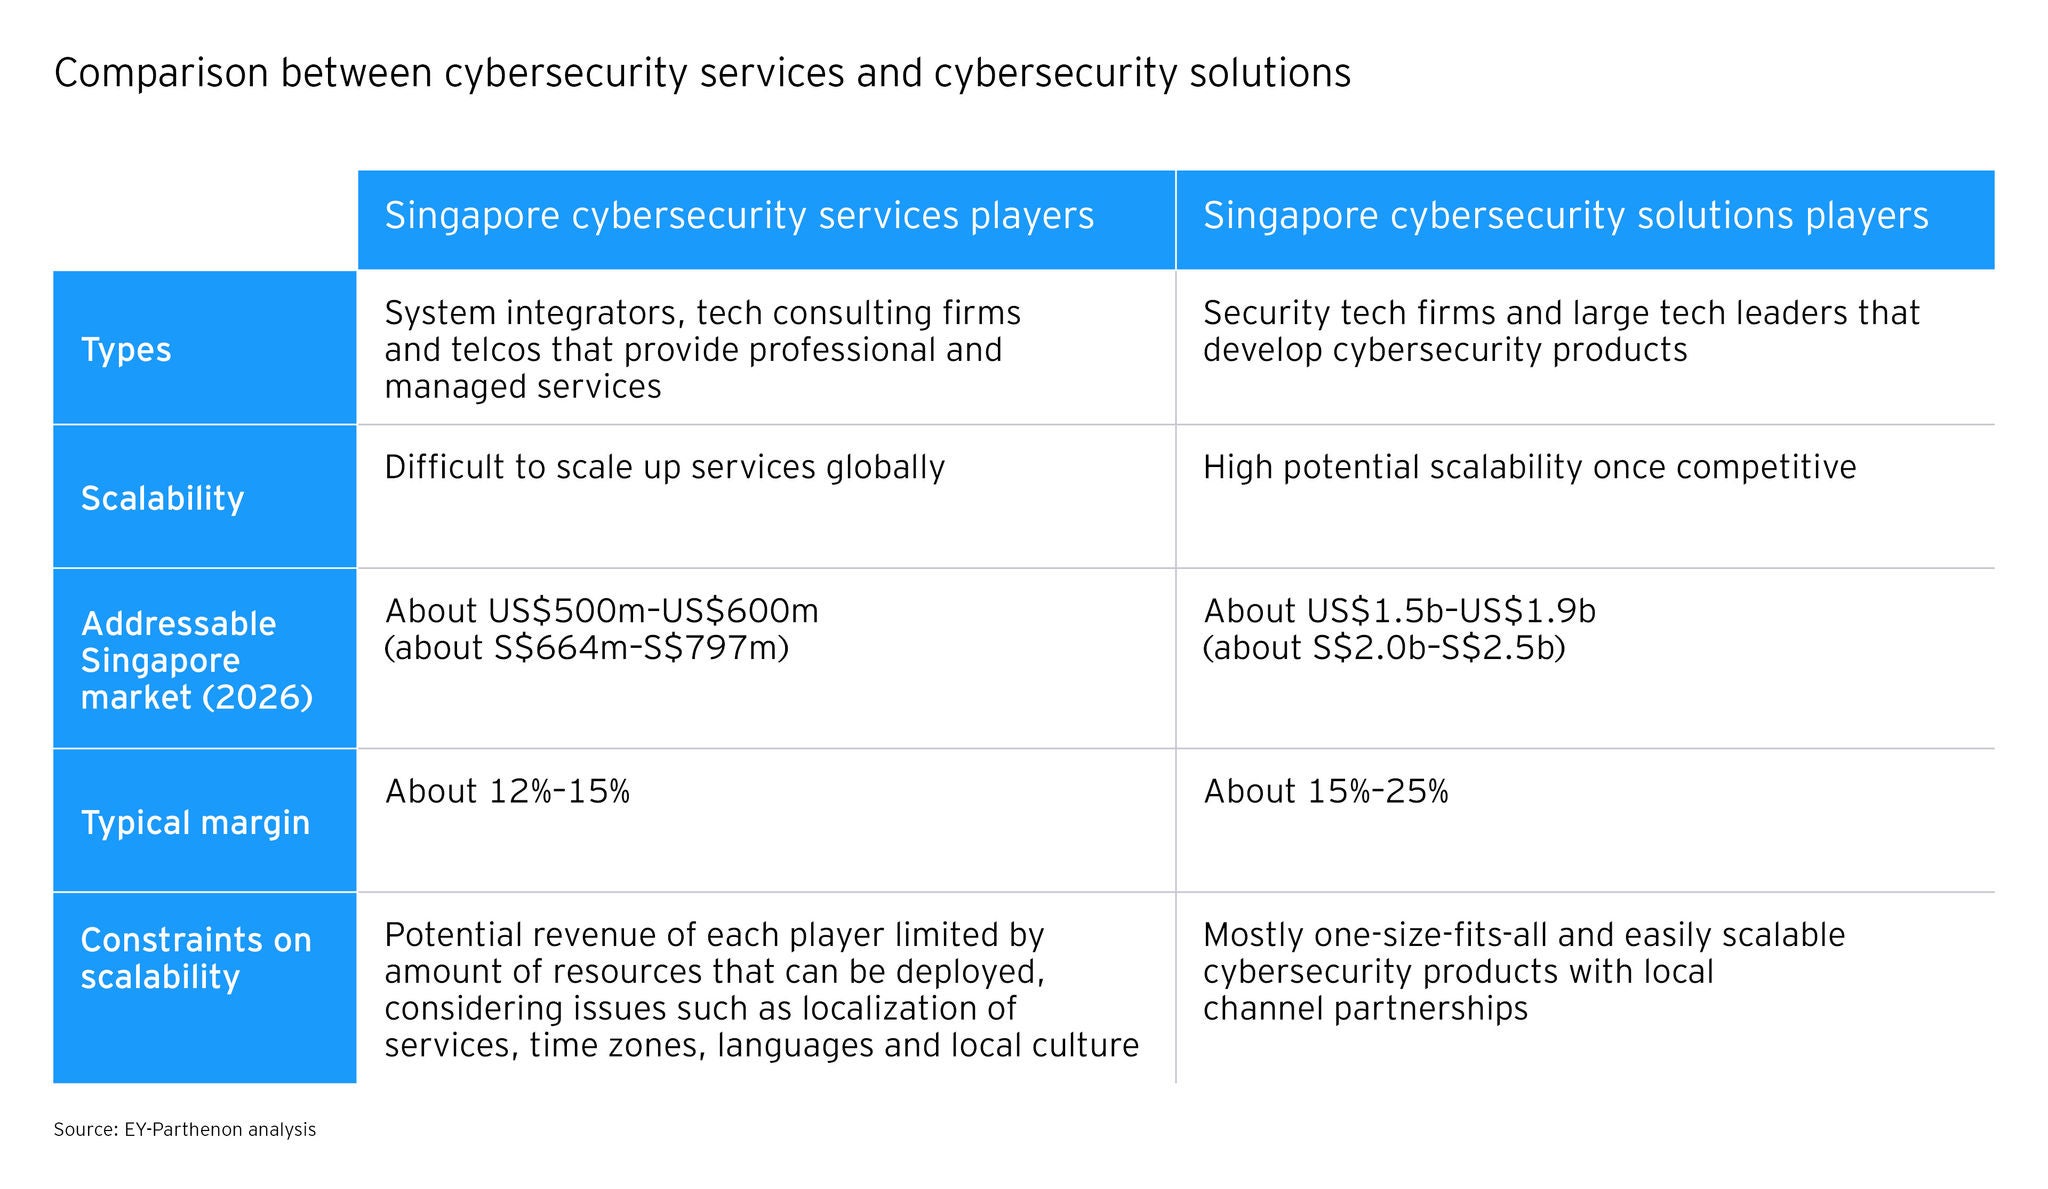2048x1189 pixels.
Task: Click the 'Source: EY-Parthenon analysis' footnote
Action: point(185,1130)
